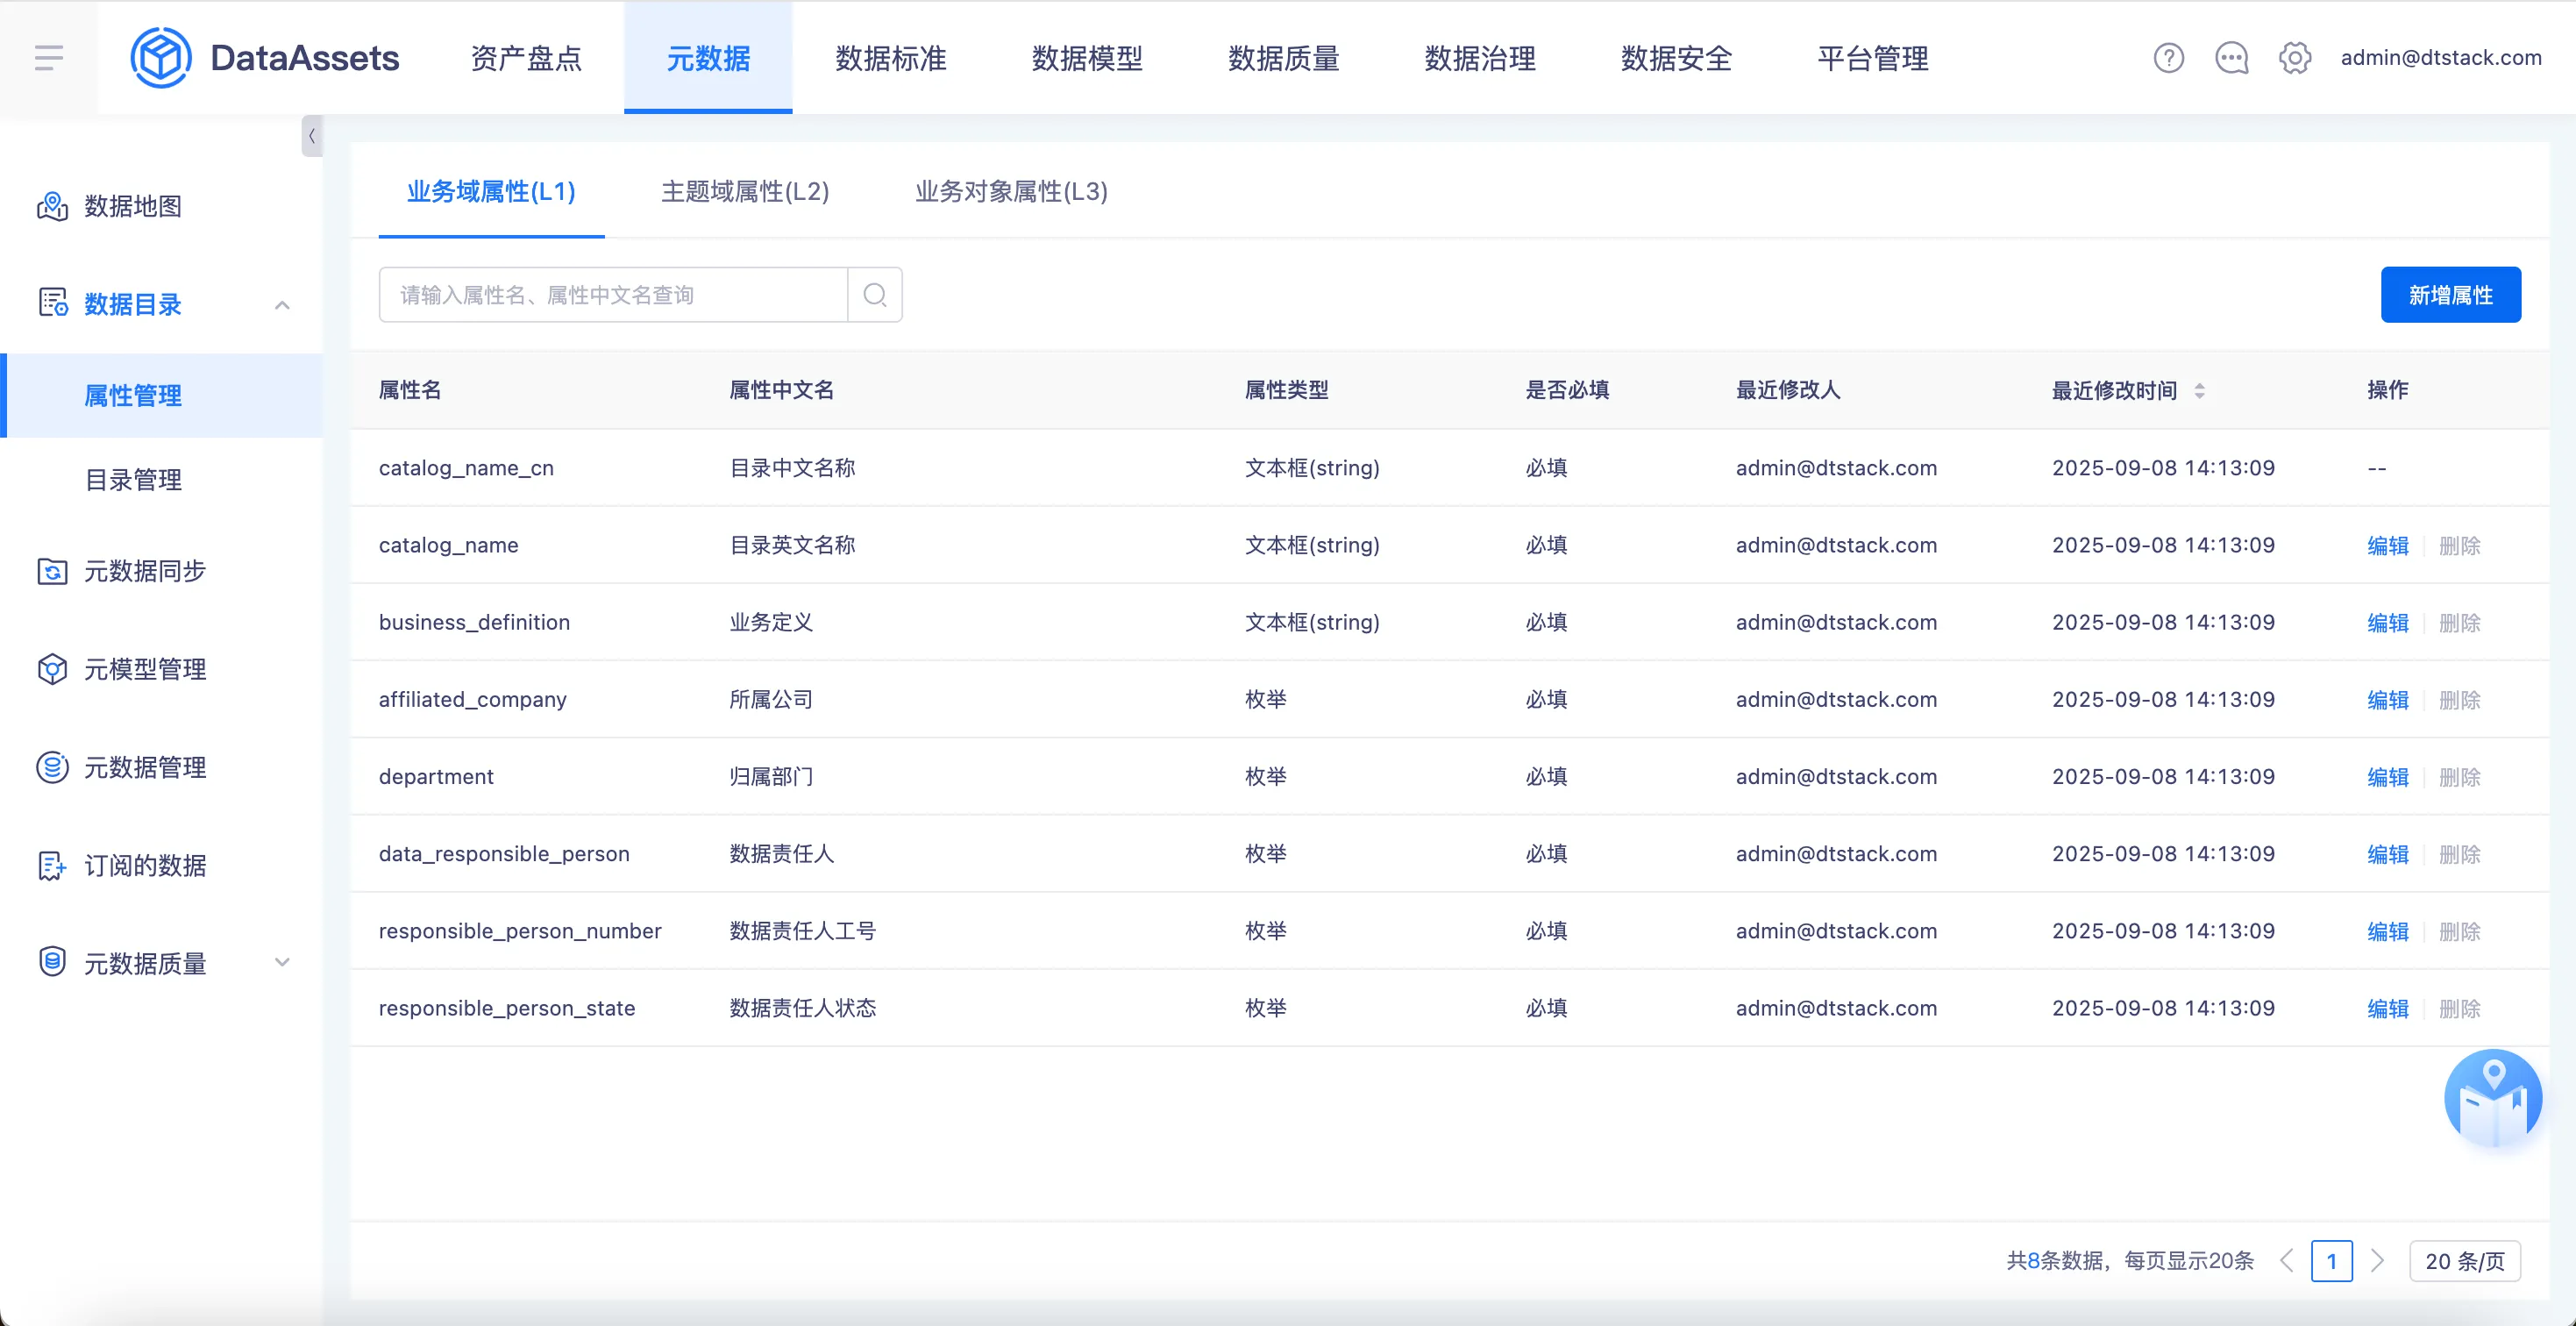Sort by 最近修改时间 column
Image resolution: width=2576 pixels, height=1326 pixels.
[2199, 390]
